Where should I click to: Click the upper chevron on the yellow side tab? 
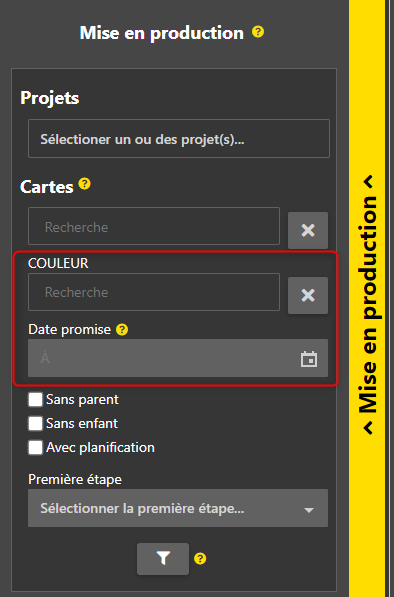(368, 182)
